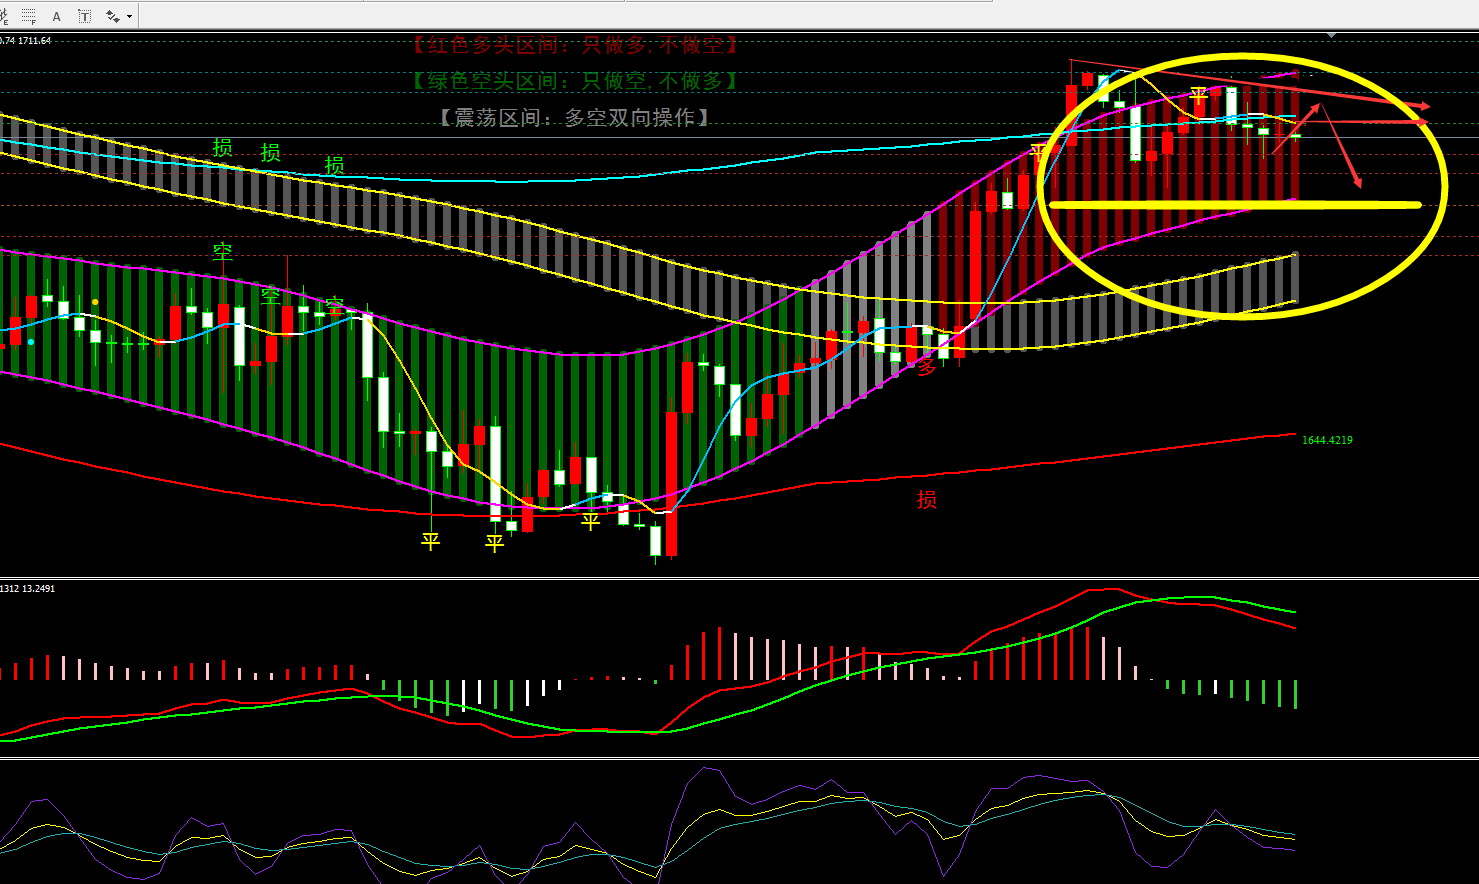Click the gray chart shift triangle marker
The height and width of the screenshot is (884, 1479).
tap(1331, 36)
